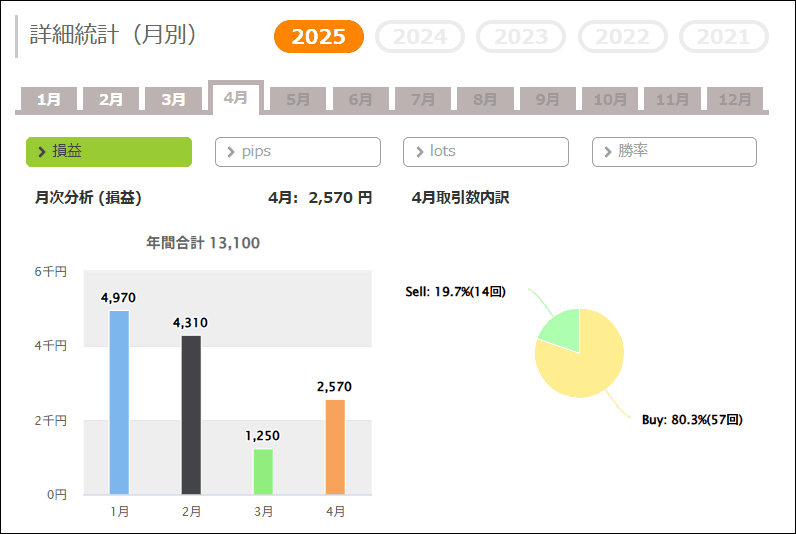The width and height of the screenshot is (796, 534).
Task: Click the Sell: 19.7%(14回) label
Action: [x=455, y=292]
